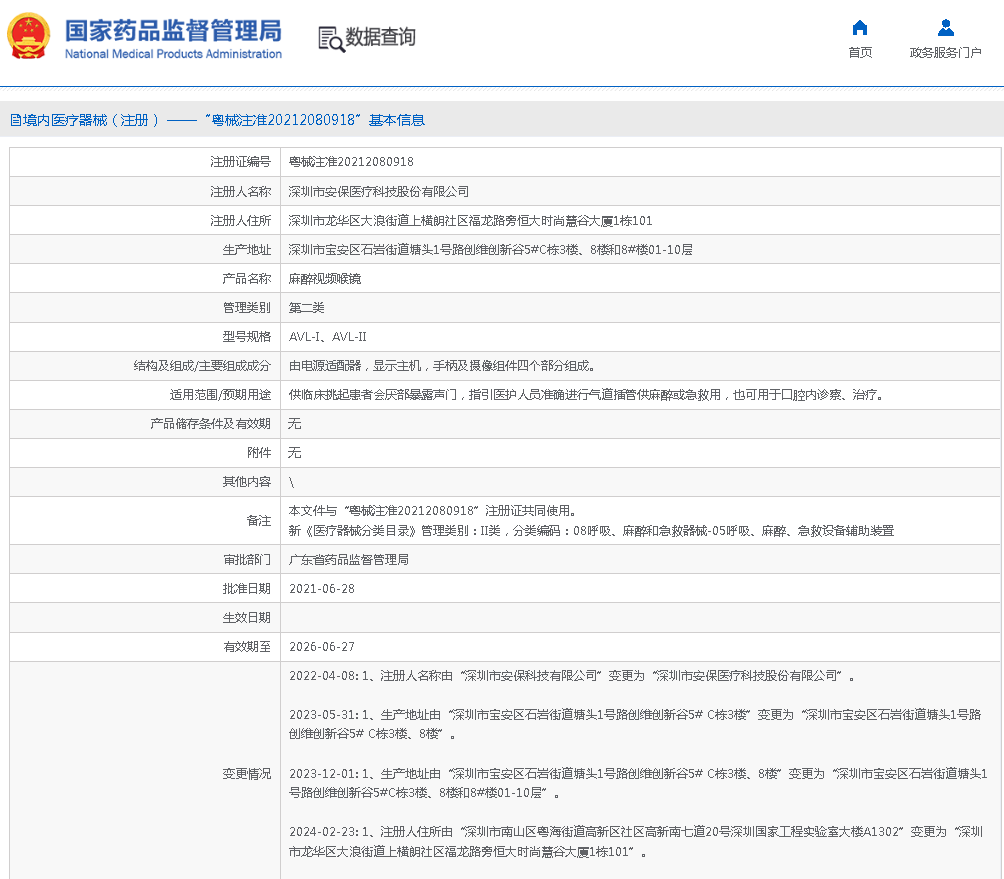Click the 政务服务门户 user icon
The height and width of the screenshot is (879, 1004).
point(945,28)
